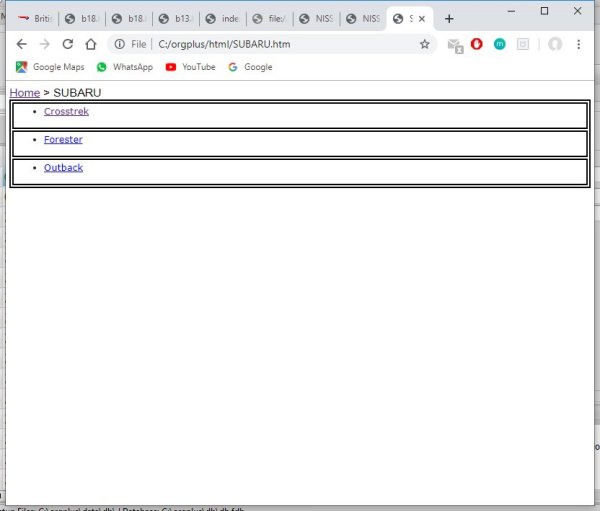
Task: Open the WhatsApp bookmark
Action: pyautogui.click(x=124, y=67)
